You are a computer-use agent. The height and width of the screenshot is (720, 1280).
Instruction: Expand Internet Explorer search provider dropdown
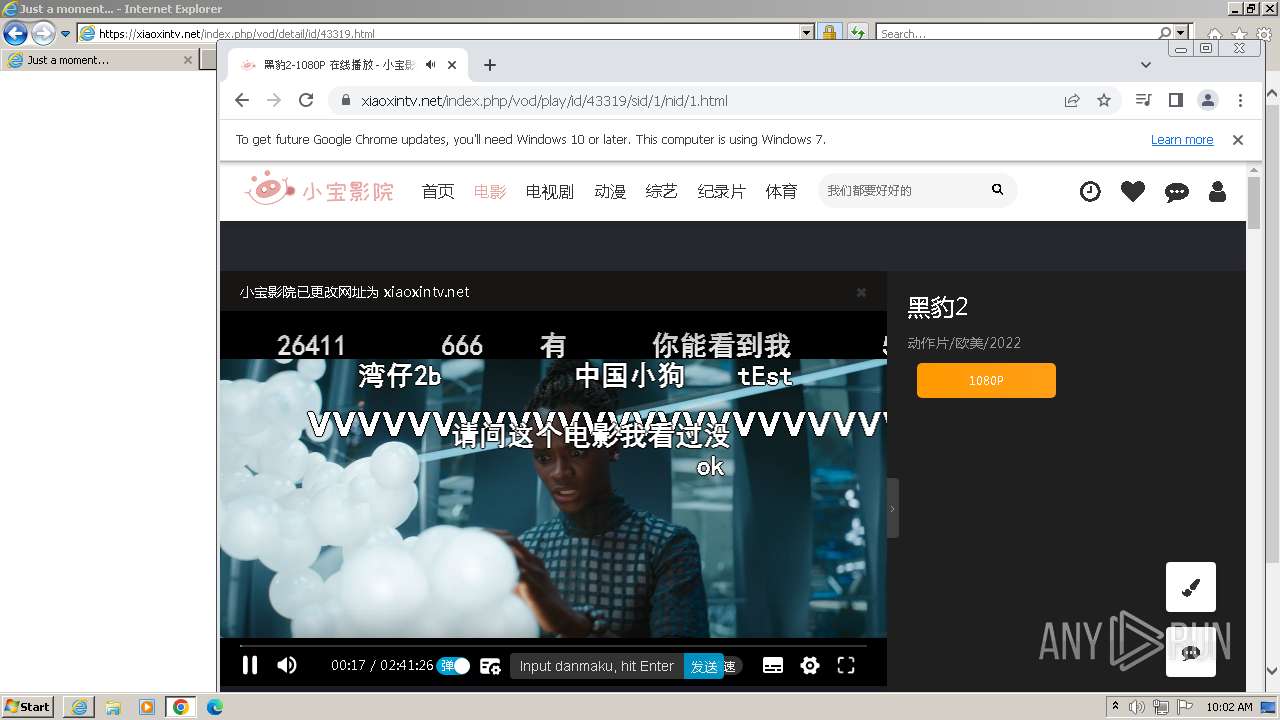[x=1182, y=33]
